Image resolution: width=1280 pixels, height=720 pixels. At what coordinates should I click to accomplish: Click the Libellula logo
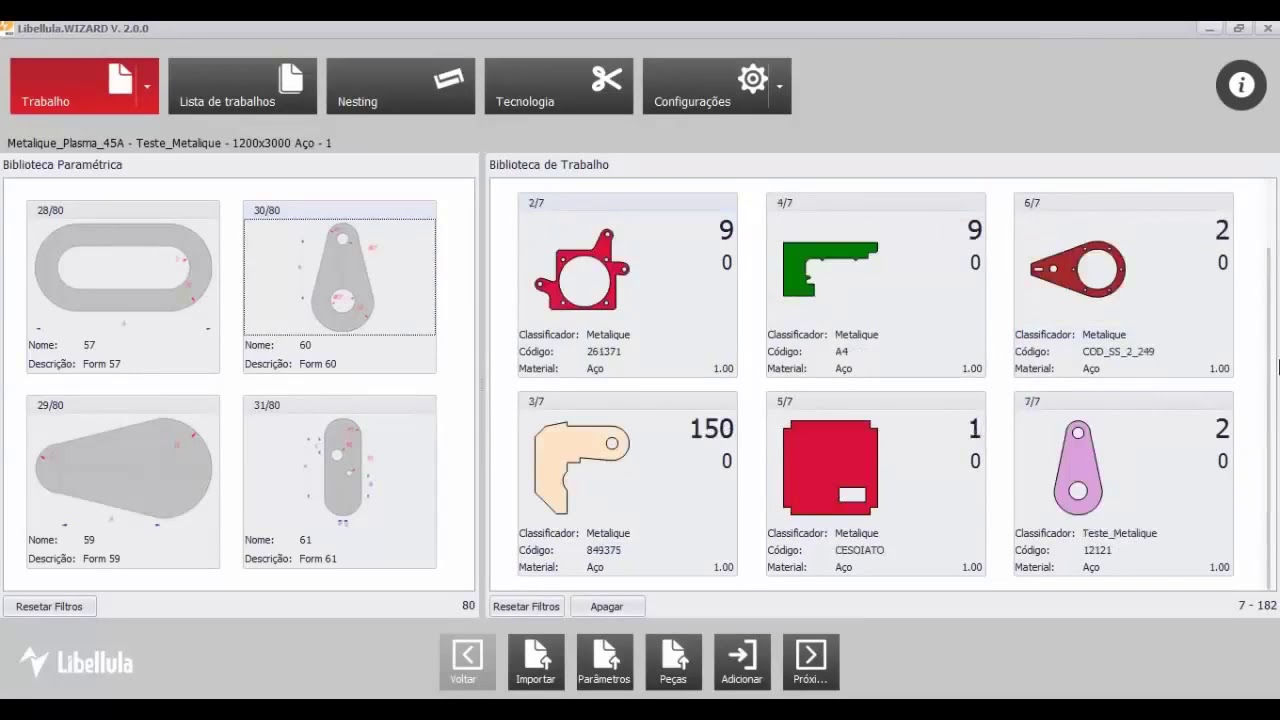tap(77, 662)
